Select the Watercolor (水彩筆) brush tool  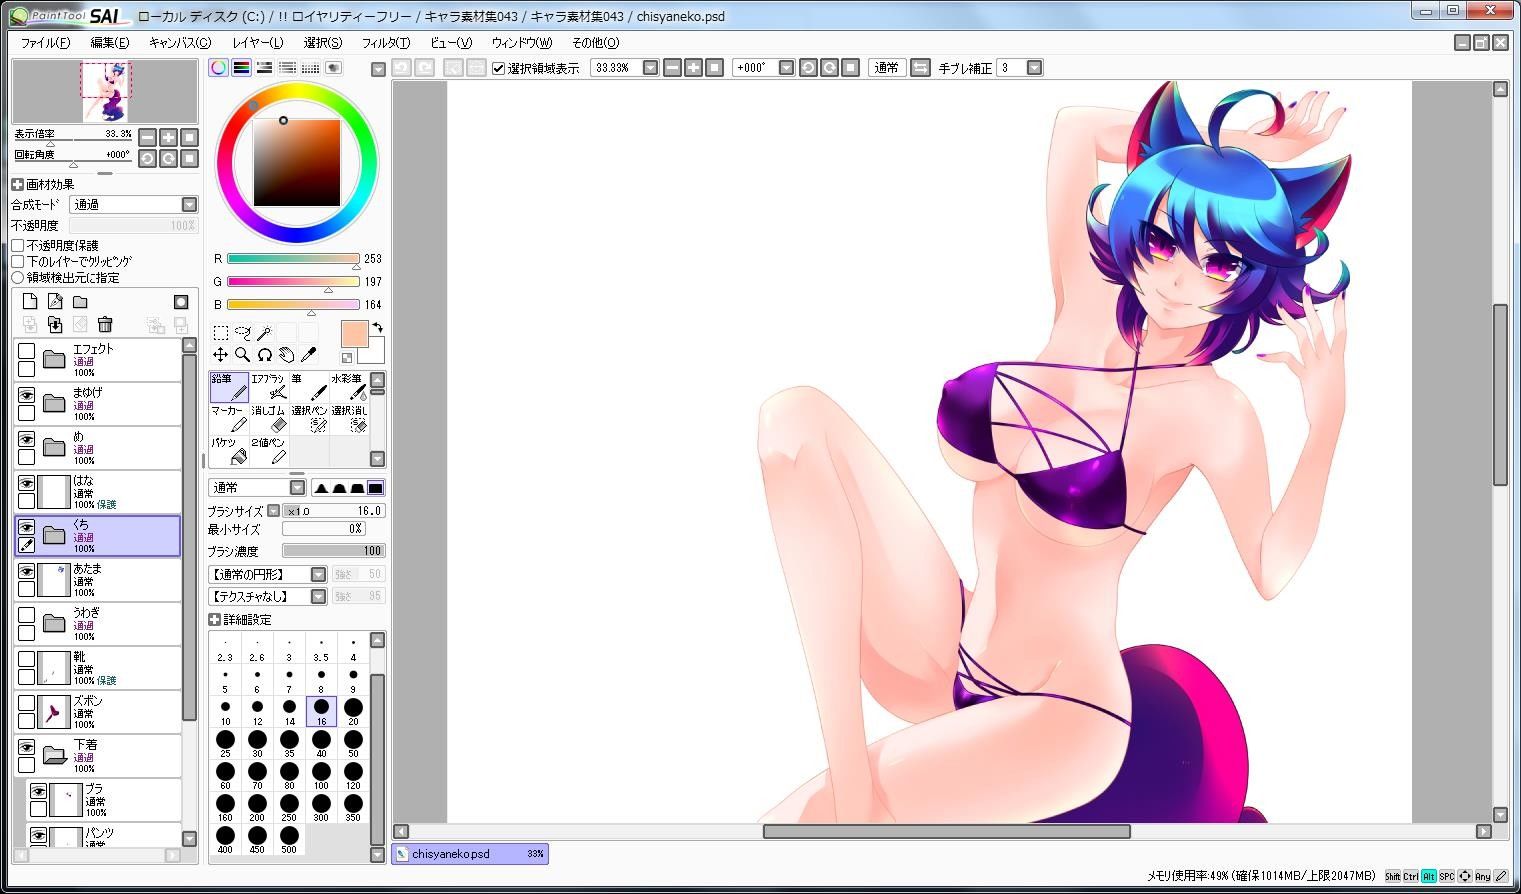(349, 387)
